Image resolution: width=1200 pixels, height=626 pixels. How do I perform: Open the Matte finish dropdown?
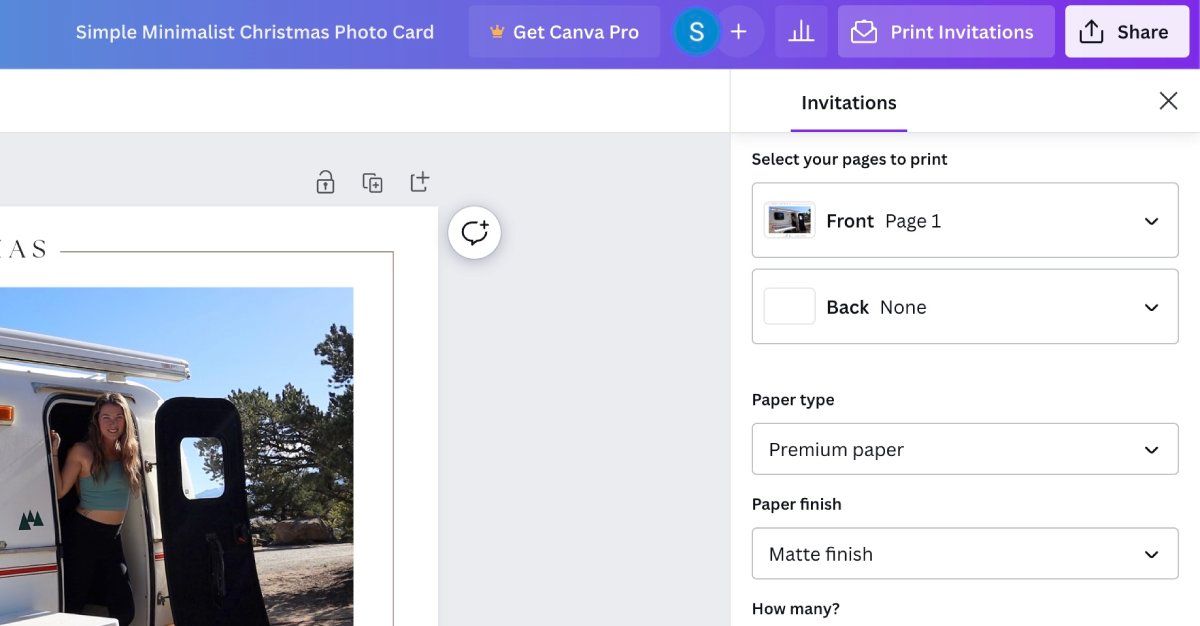964,554
